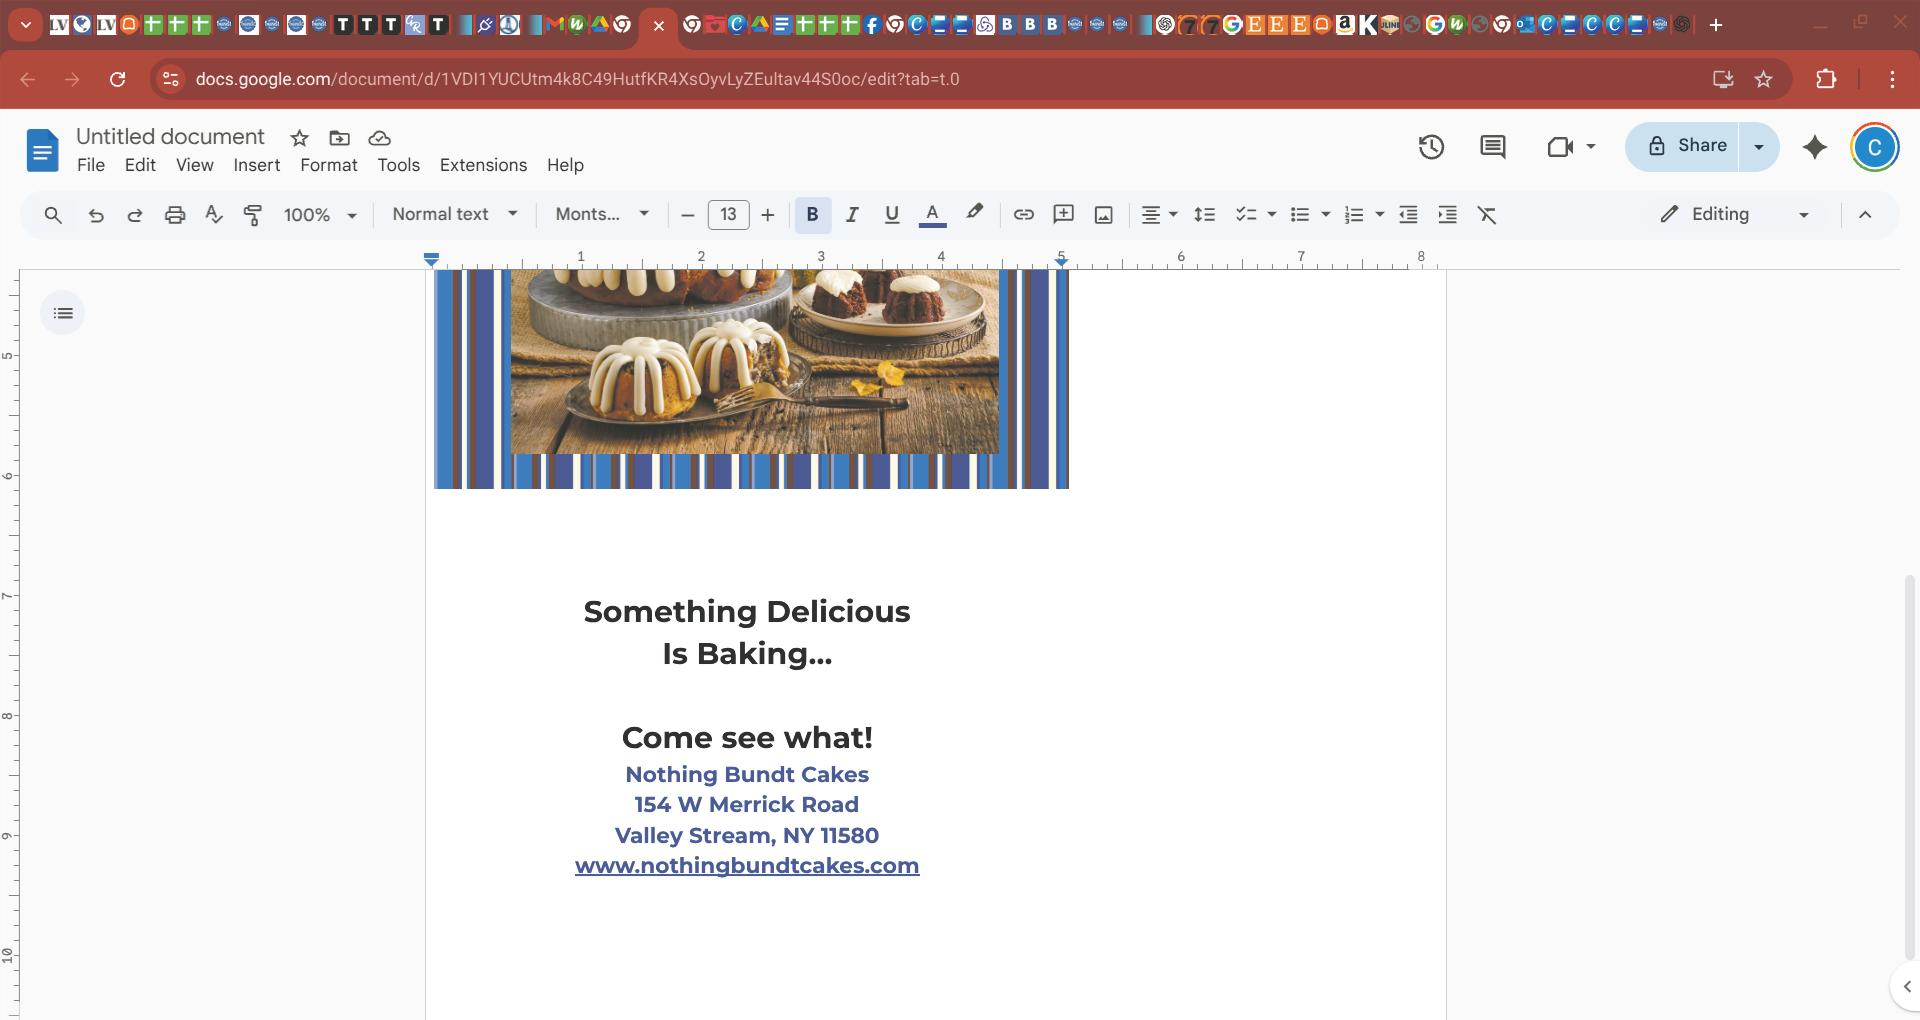Open the browser extensions menu

pos(1826,79)
